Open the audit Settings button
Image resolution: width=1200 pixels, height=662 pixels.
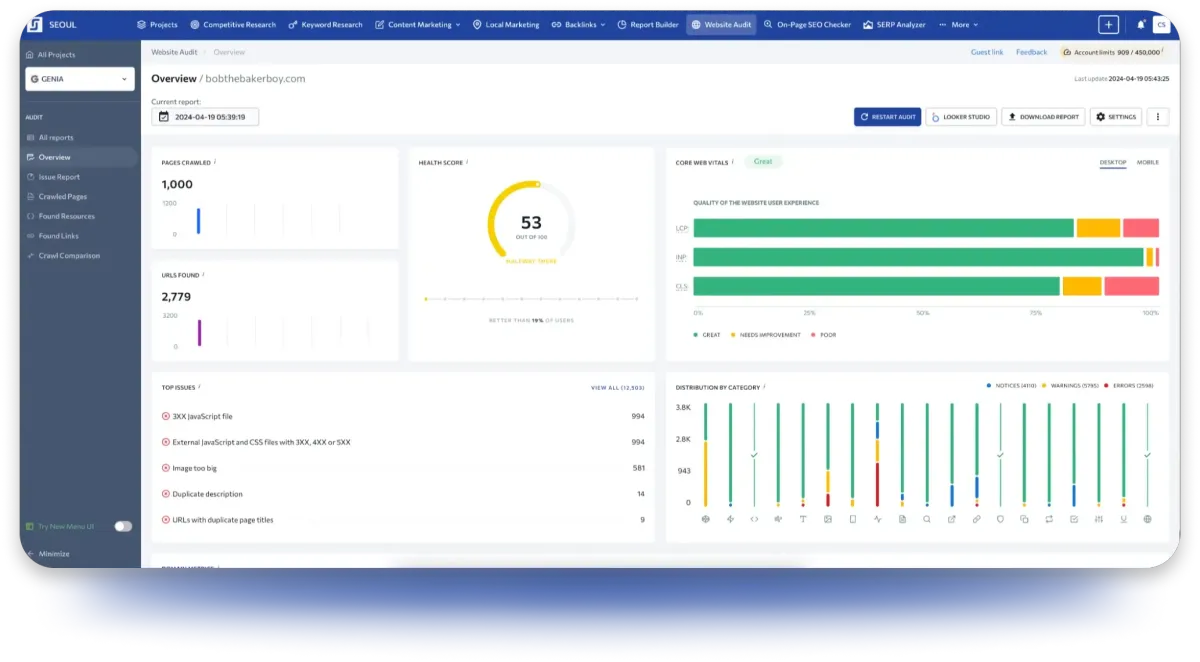1116,117
